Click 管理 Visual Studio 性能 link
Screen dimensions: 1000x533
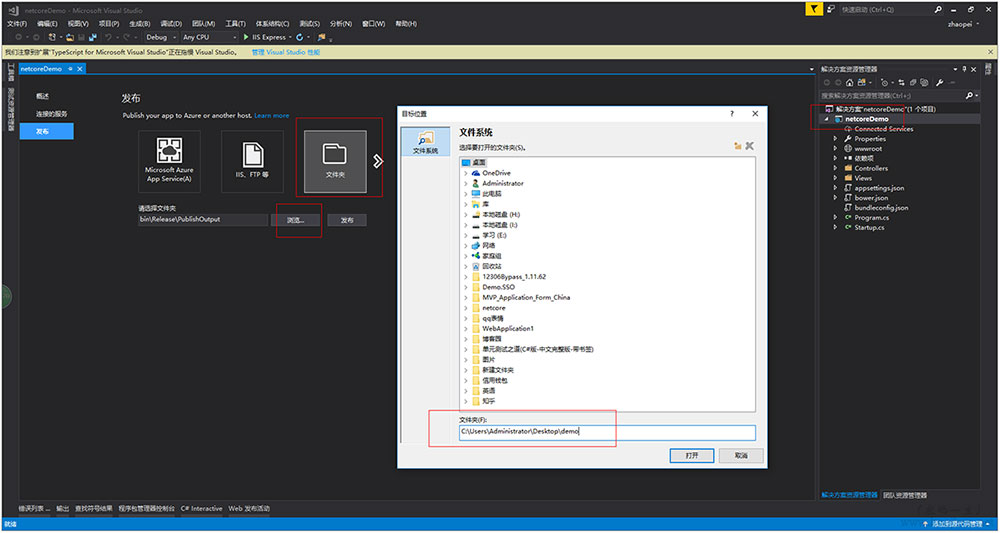[286, 52]
